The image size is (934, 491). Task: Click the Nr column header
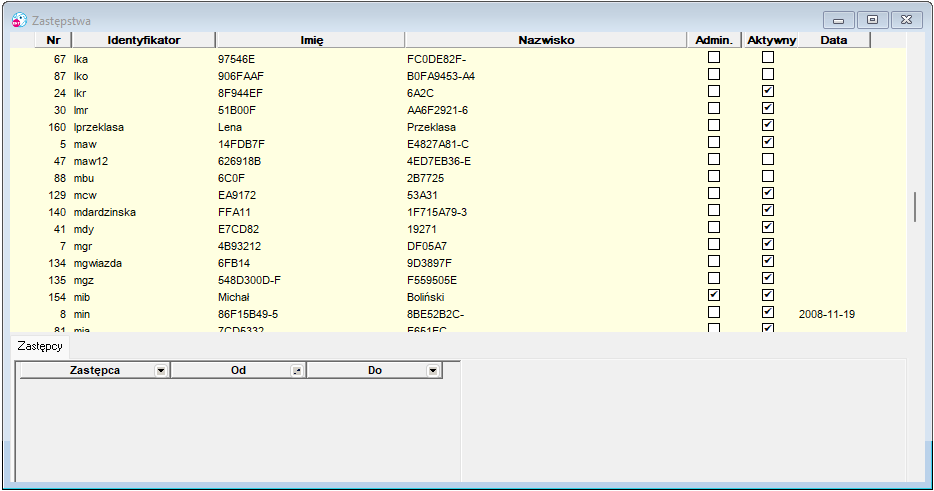click(53, 40)
